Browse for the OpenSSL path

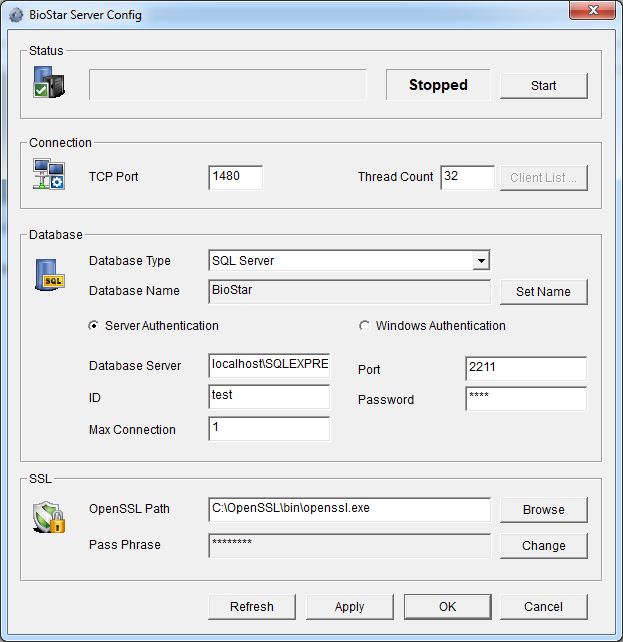pyautogui.click(x=543, y=510)
